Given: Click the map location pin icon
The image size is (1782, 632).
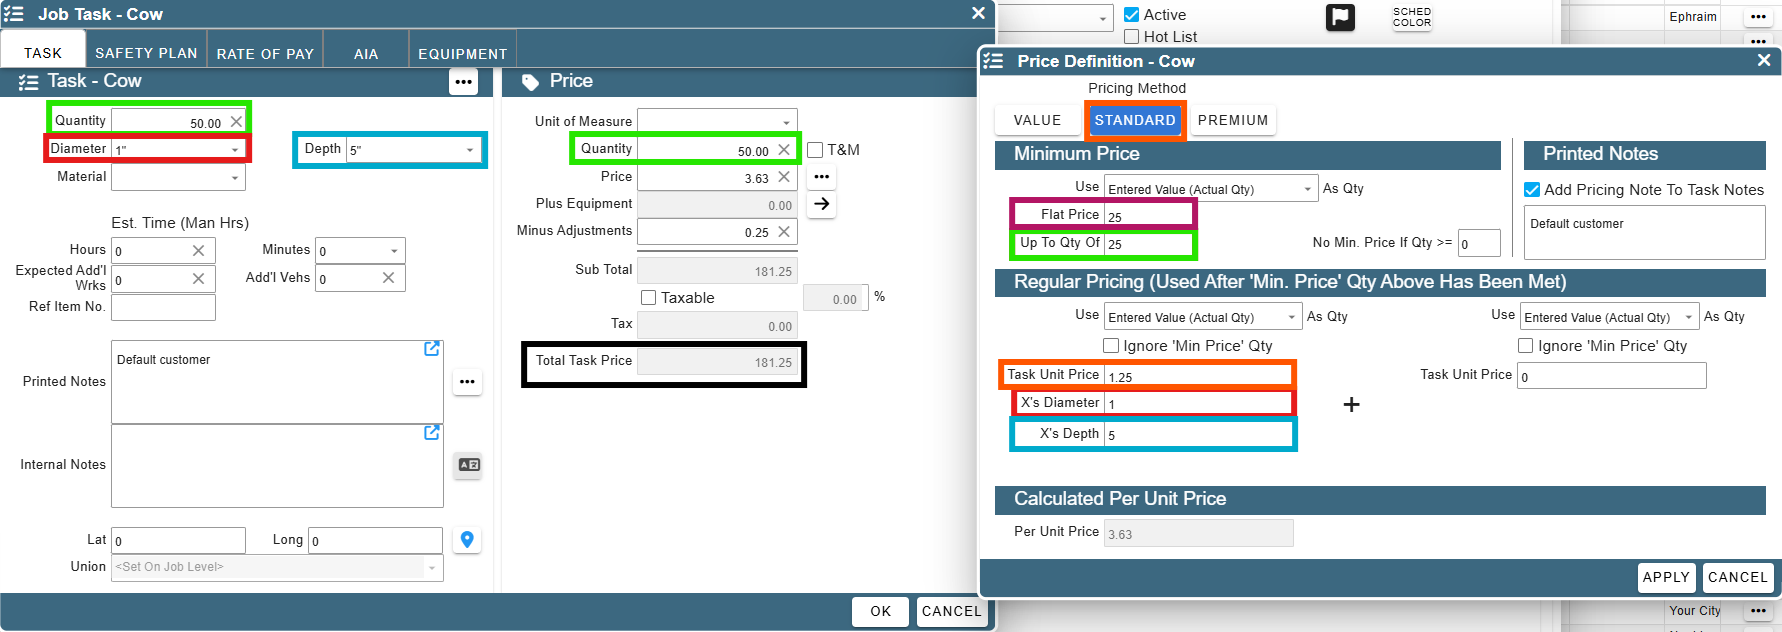Looking at the screenshot, I should click(467, 540).
